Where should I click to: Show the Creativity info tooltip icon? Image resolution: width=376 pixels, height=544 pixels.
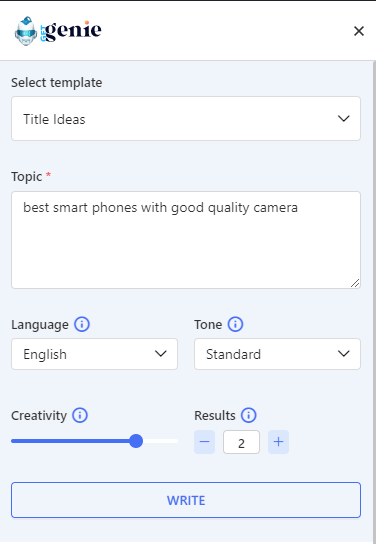(80, 415)
